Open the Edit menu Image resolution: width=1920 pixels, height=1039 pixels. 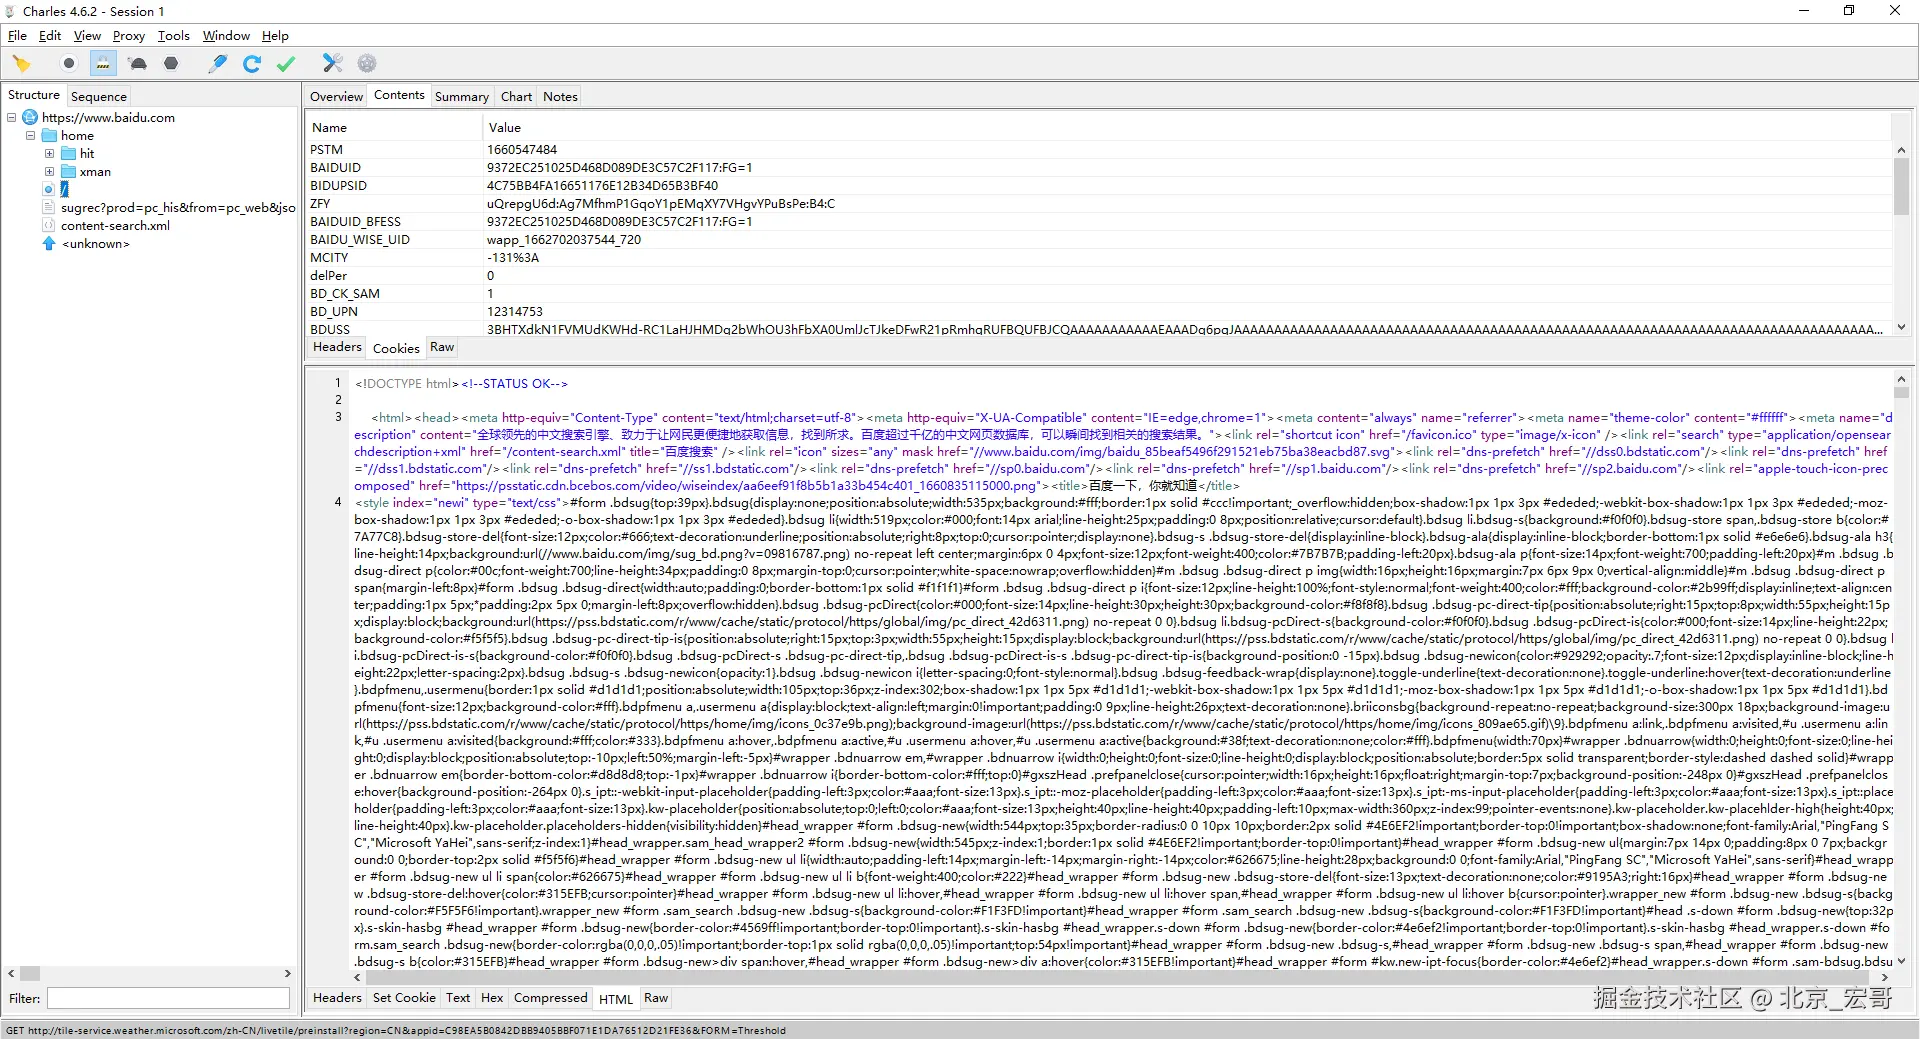[50, 36]
